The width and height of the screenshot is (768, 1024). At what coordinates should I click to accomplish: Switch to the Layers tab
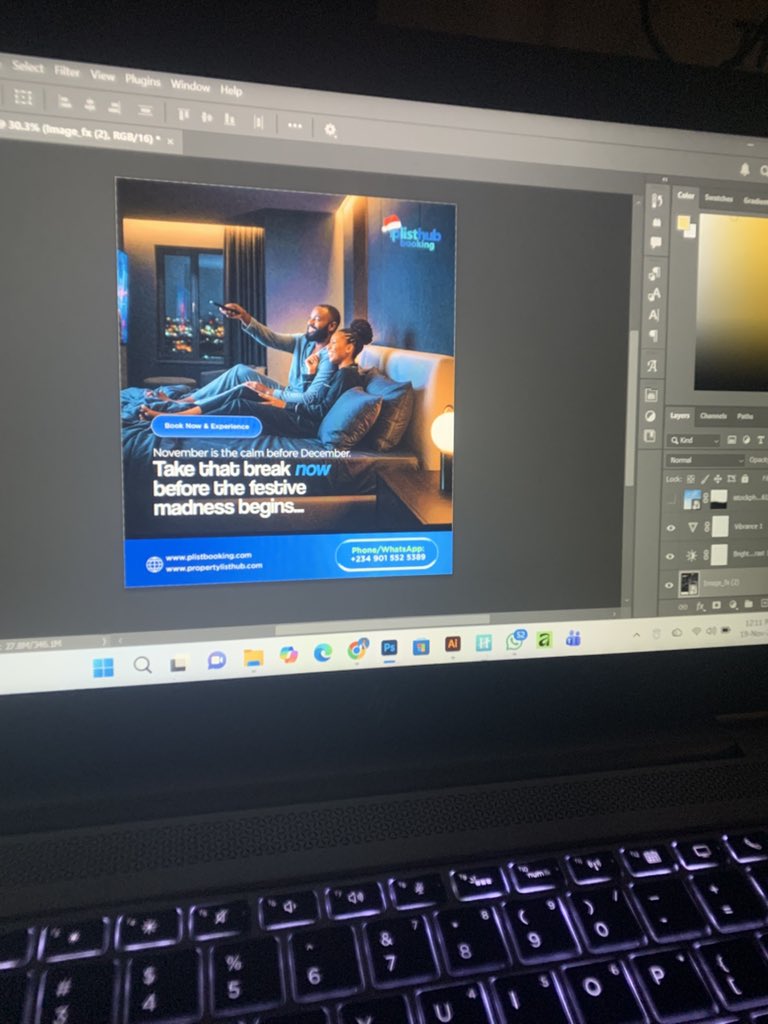[x=679, y=415]
